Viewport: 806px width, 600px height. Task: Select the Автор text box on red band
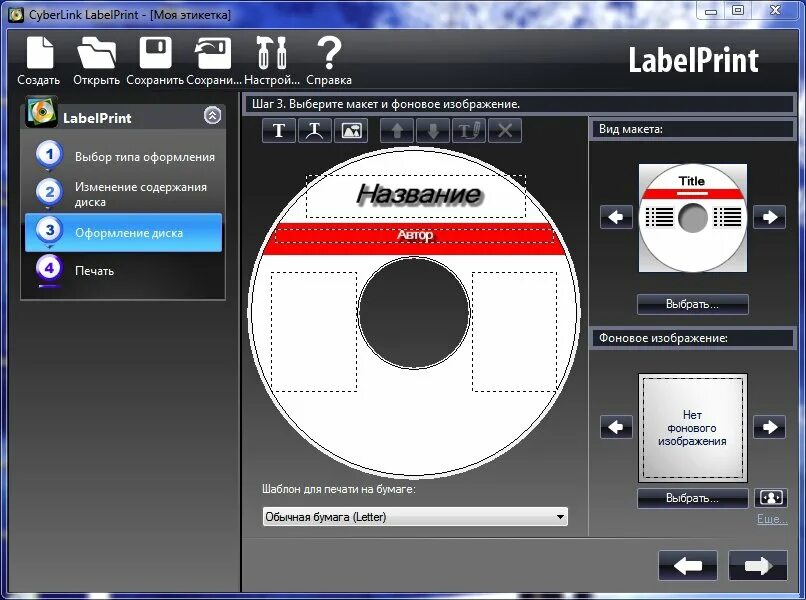click(x=414, y=235)
